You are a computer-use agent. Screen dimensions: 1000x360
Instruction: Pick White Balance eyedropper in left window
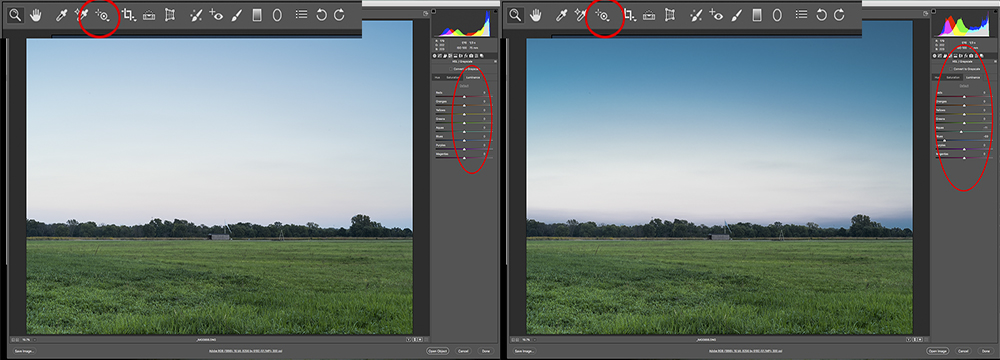(62, 15)
